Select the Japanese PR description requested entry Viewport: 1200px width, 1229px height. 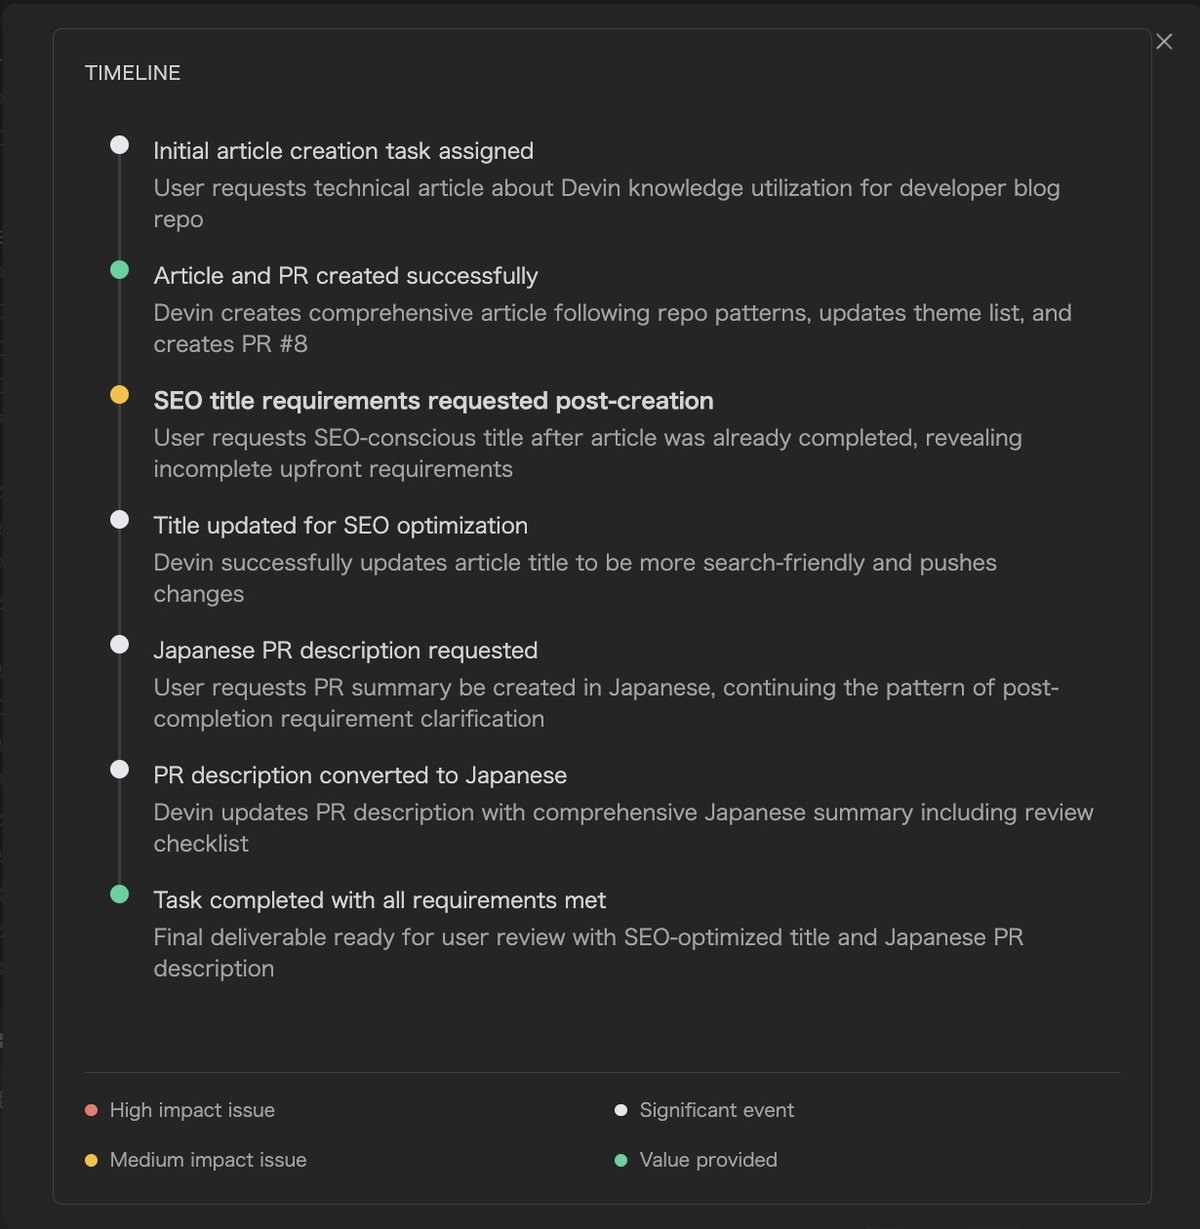(345, 651)
